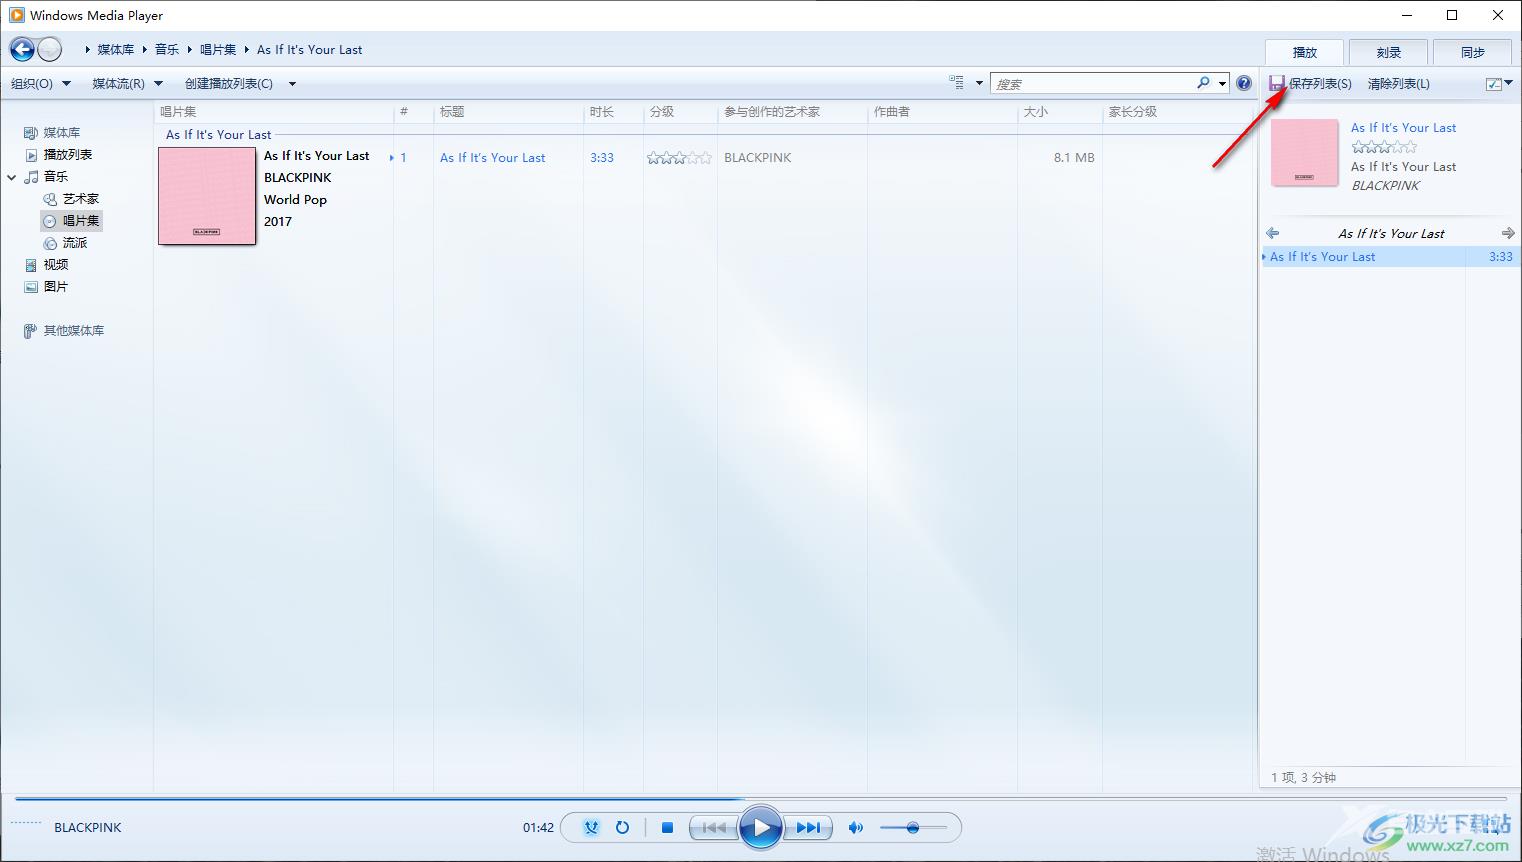Click As If It's Your Last breadcrumb
The width and height of the screenshot is (1522, 862).
click(309, 49)
